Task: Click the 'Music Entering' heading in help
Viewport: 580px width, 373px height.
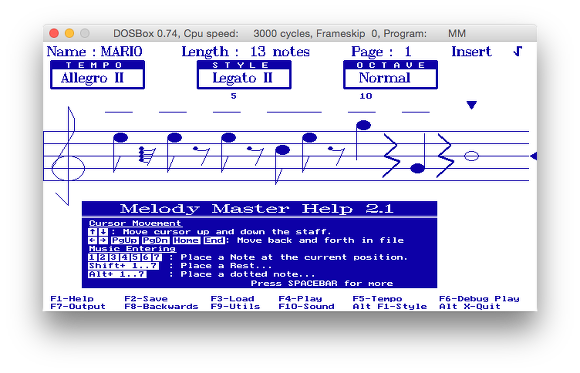Action: [132, 249]
